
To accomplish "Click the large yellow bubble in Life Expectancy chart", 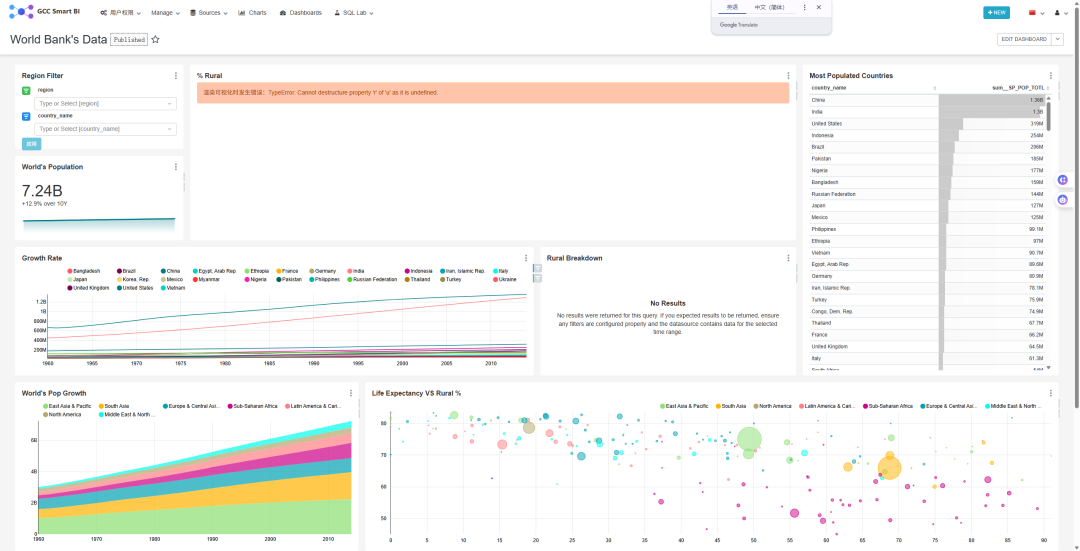I will pos(889,468).
